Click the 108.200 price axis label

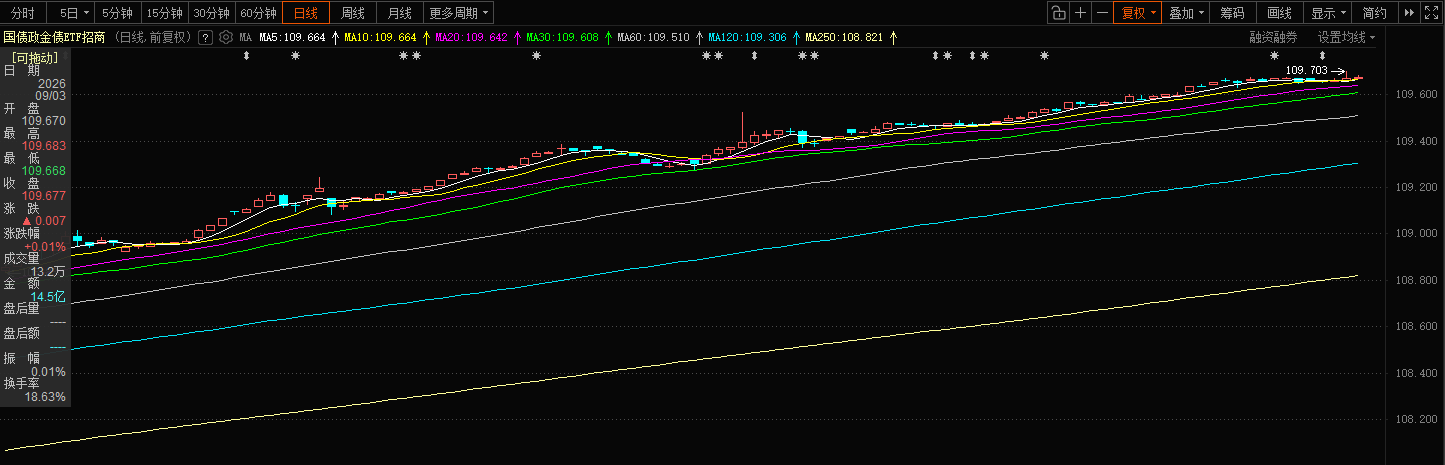tap(1416, 420)
